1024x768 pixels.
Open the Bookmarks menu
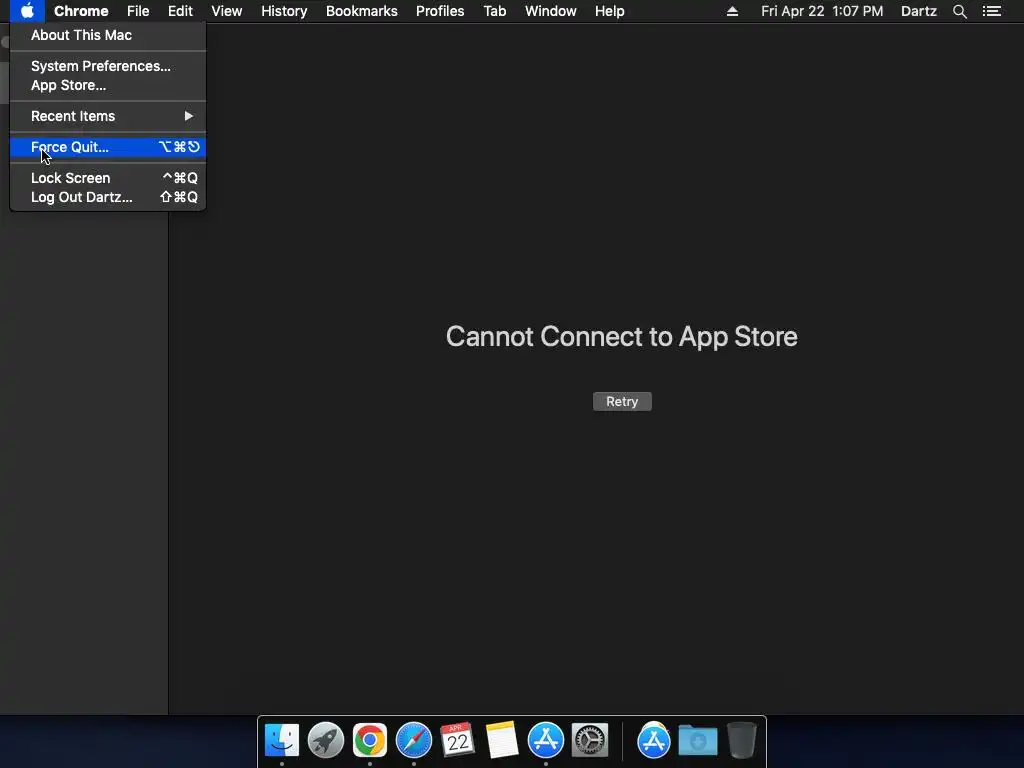(x=362, y=11)
